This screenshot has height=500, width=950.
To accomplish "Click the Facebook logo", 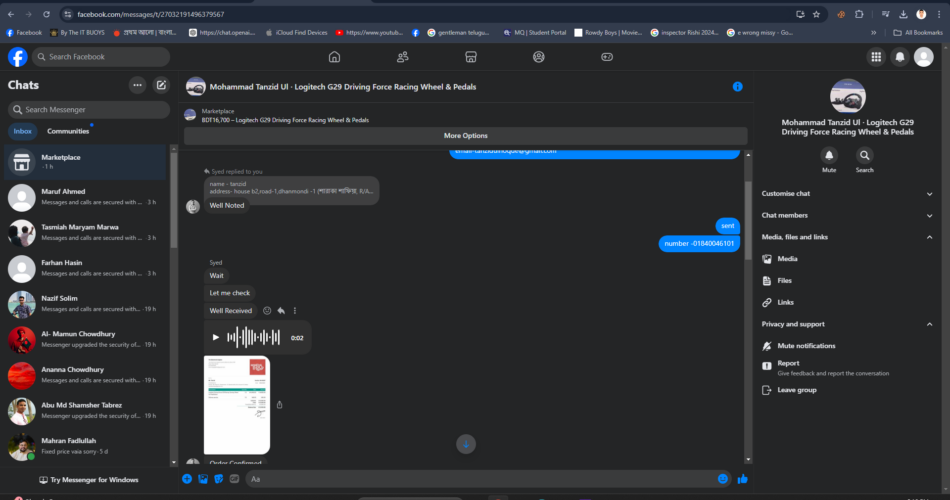I will [x=18, y=57].
